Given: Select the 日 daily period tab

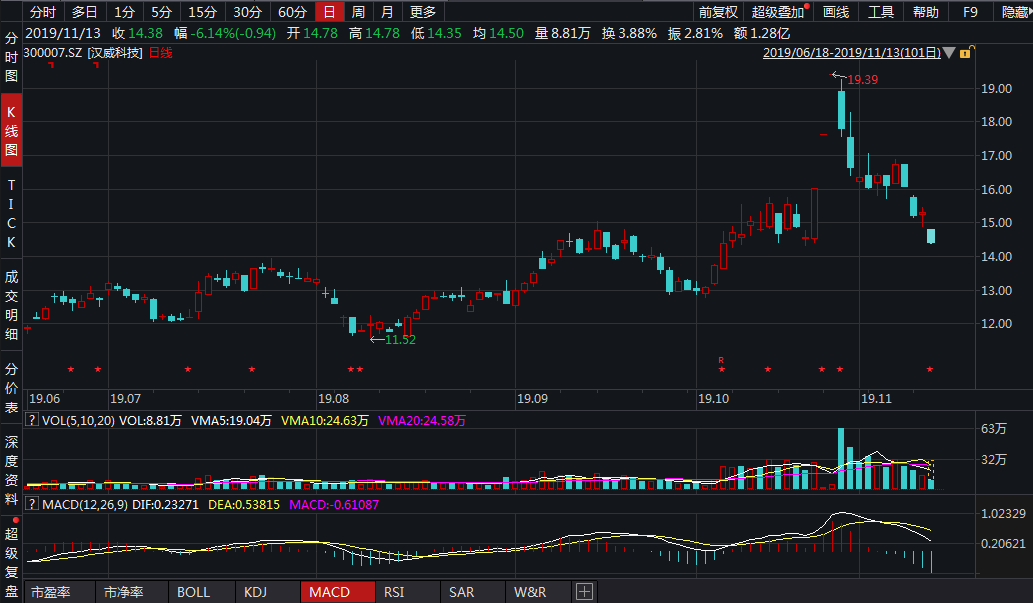Looking at the screenshot, I should pyautogui.click(x=329, y=12).
